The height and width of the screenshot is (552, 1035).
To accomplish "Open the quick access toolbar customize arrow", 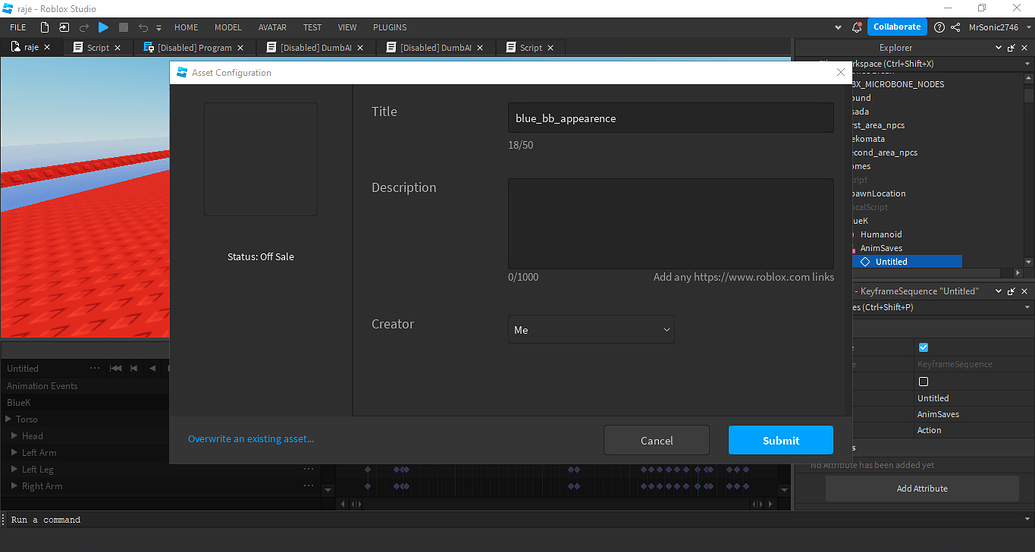I will [x=159, y=28].
